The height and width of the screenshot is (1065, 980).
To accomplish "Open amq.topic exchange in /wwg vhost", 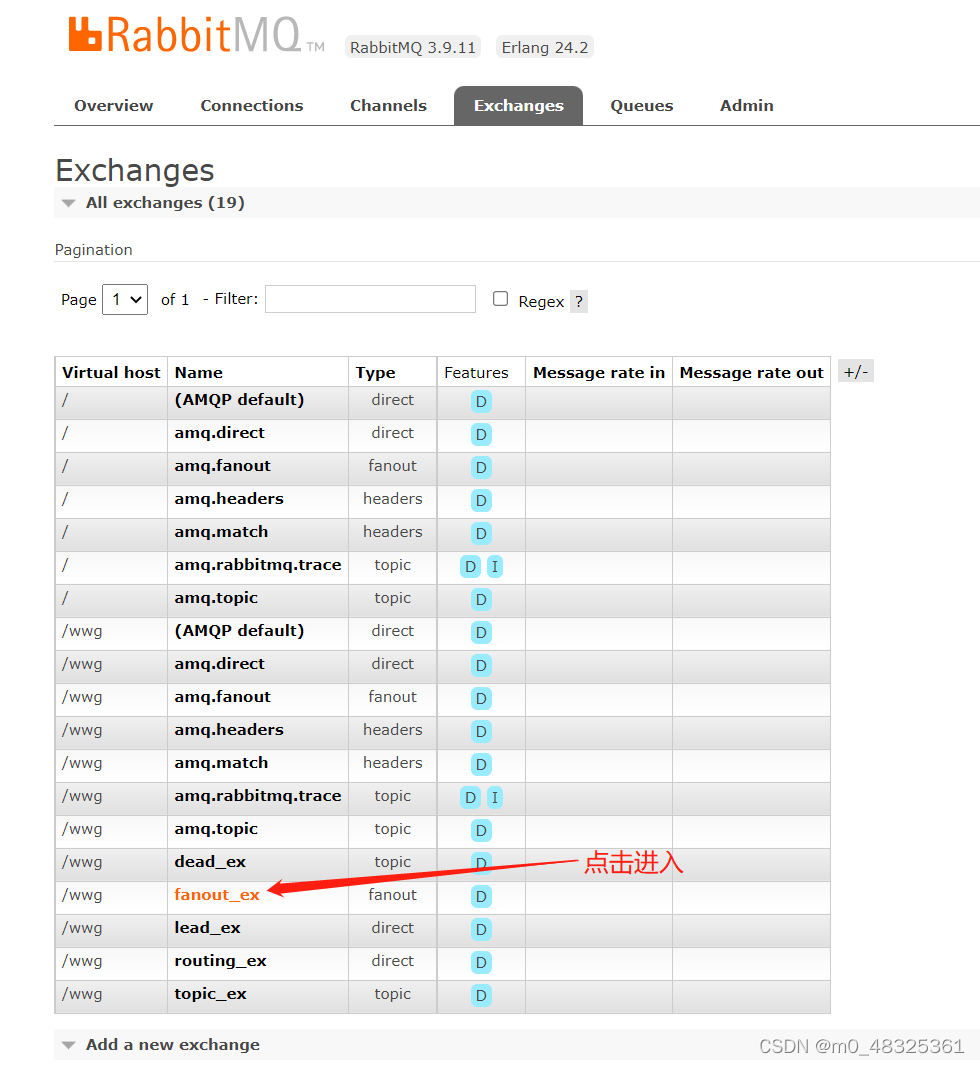I will click(216, 829).
